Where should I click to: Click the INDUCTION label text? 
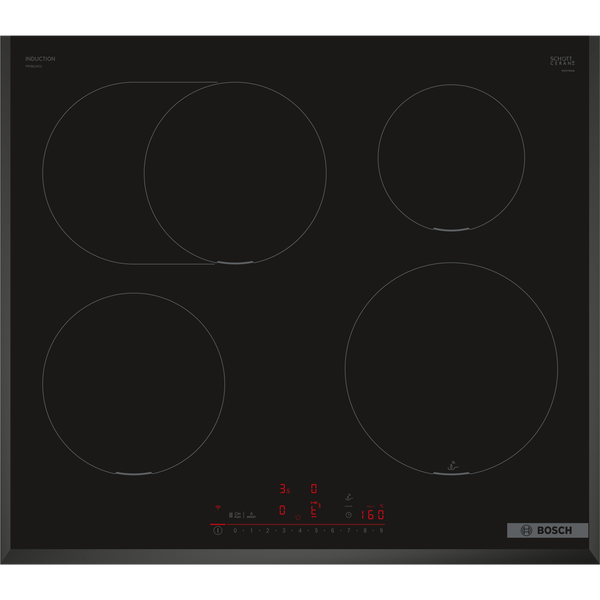(40, 59)
